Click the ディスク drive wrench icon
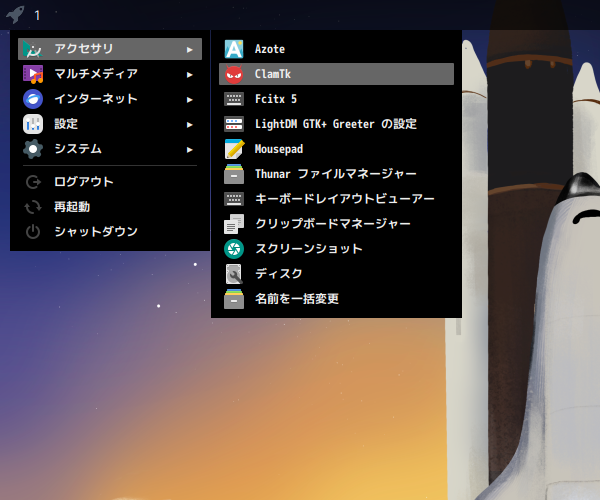 point(234,274)
